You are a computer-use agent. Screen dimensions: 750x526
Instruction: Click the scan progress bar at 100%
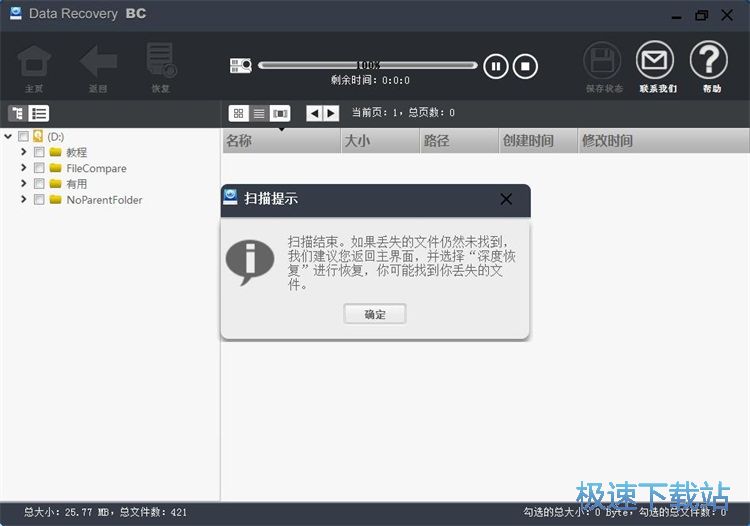[367, 65]
